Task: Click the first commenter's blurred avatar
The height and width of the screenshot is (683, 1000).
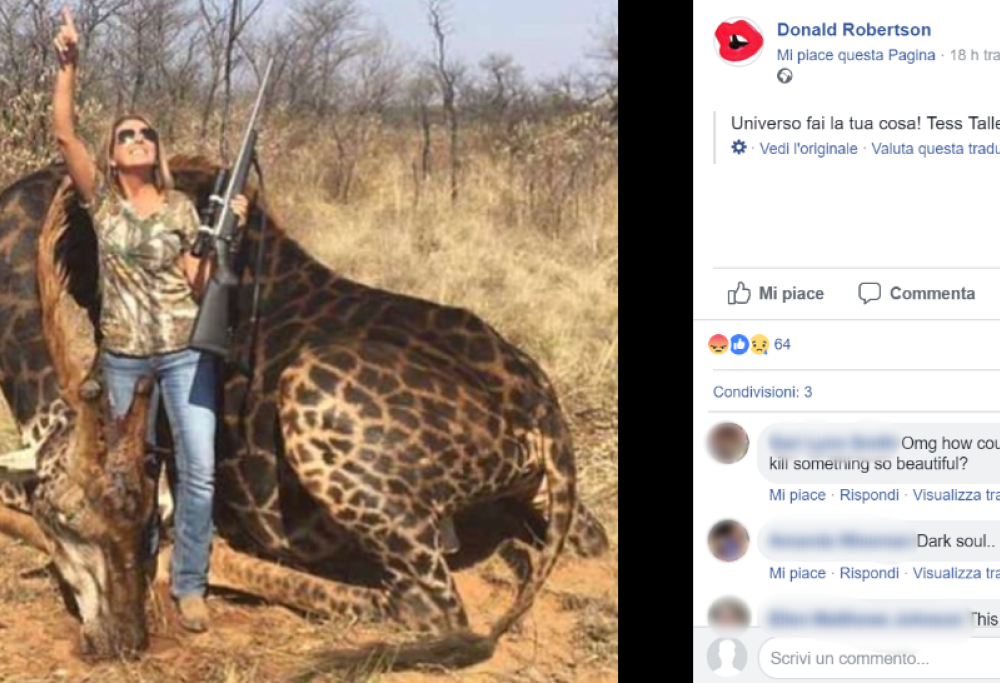Action: pos(728,443)
